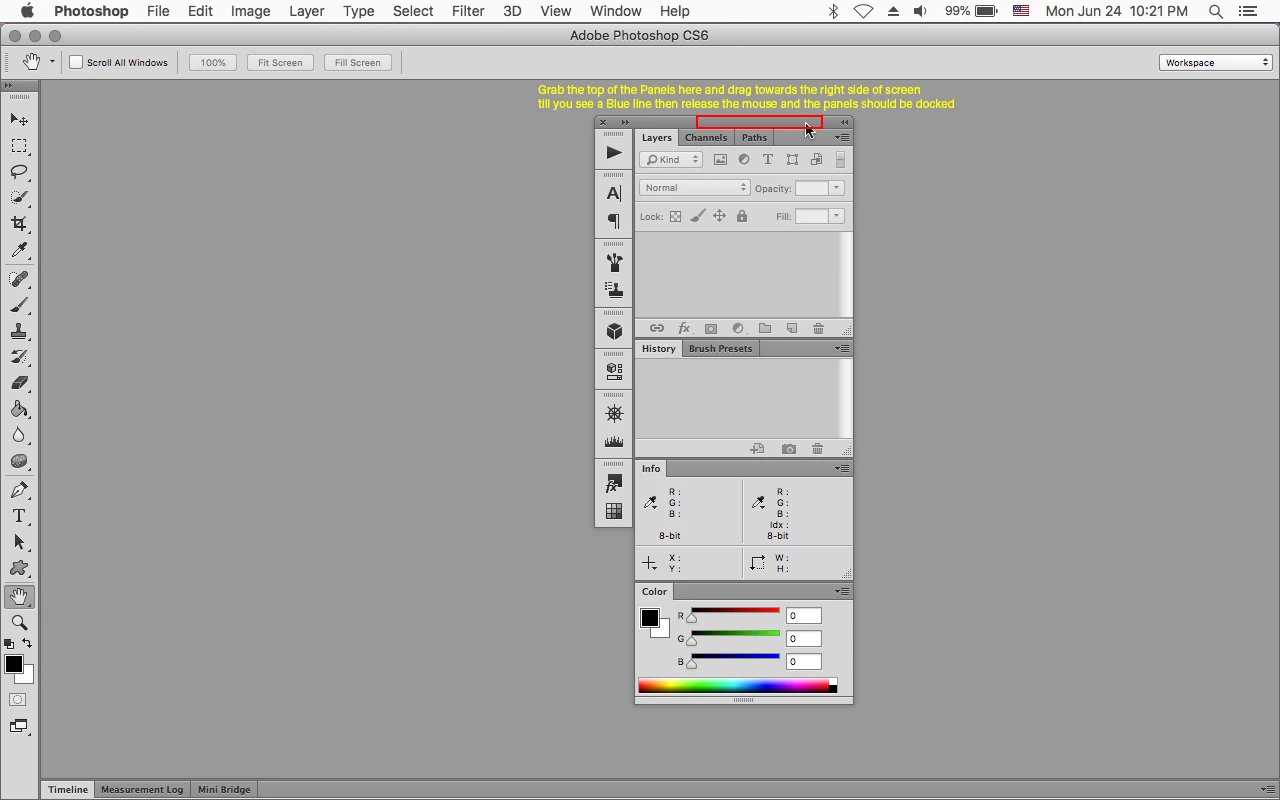Viewport: 1280px width, 800px height.
Task: Open the Normal blend mode dropdown
Action: pyautogui.click(x=695, y=188)
